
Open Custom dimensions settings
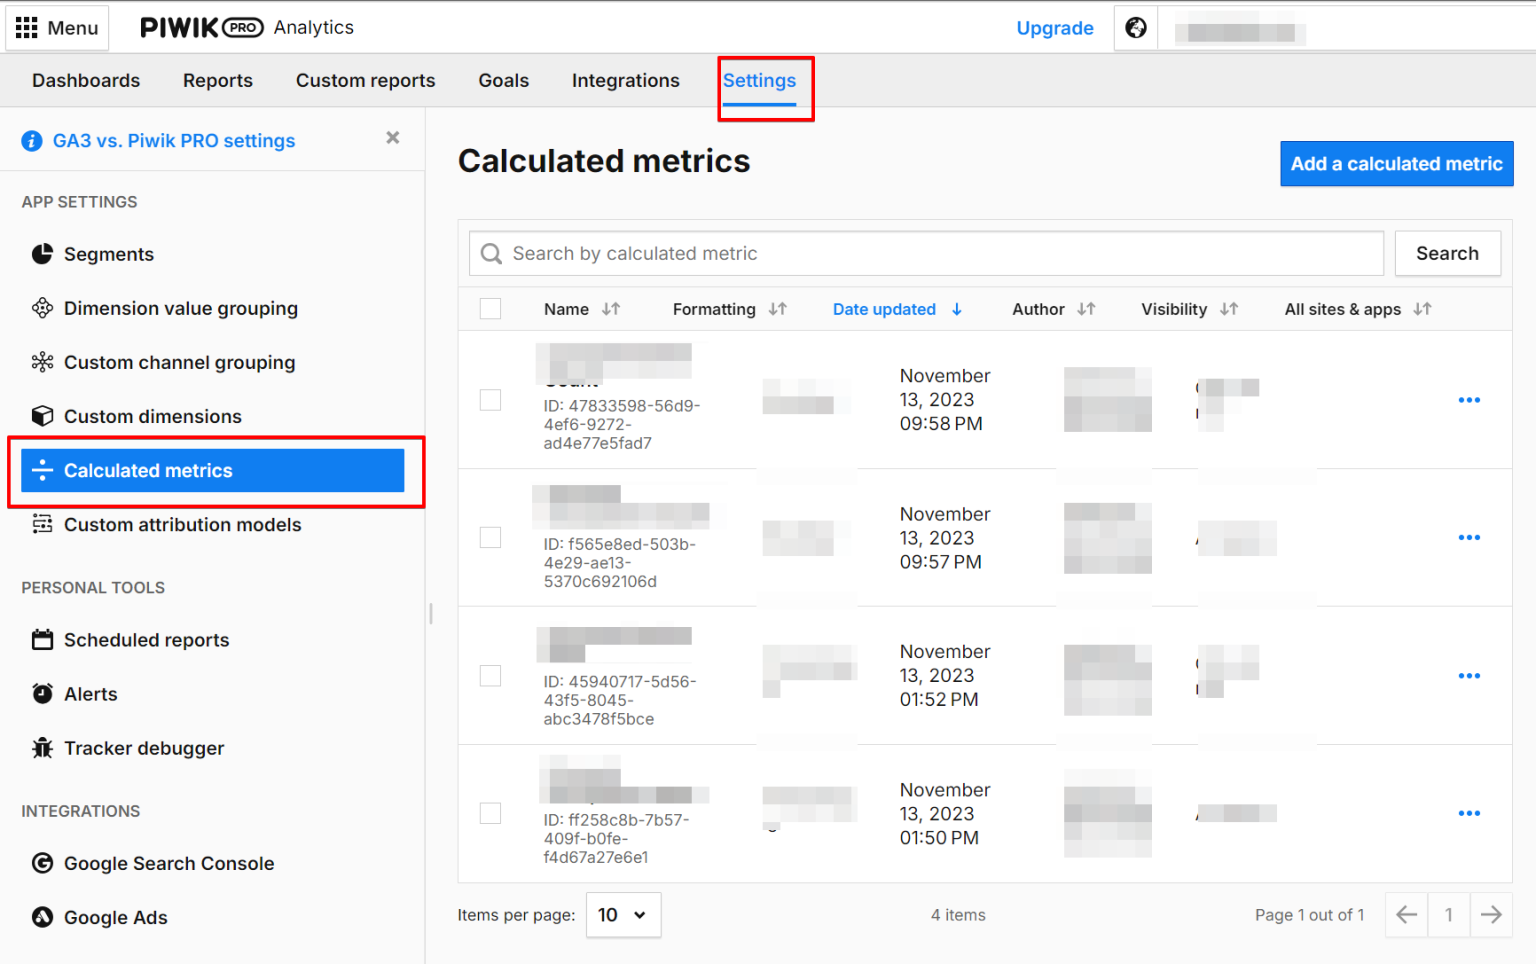coord(152,416)
